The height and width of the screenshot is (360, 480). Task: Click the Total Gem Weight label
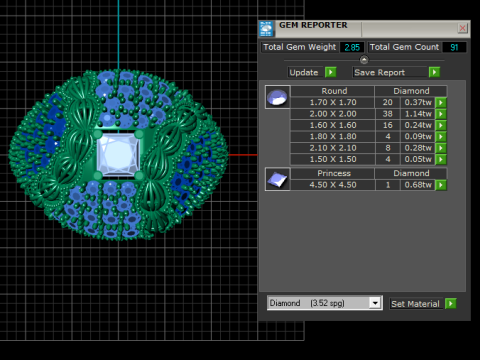pos(299,47)
